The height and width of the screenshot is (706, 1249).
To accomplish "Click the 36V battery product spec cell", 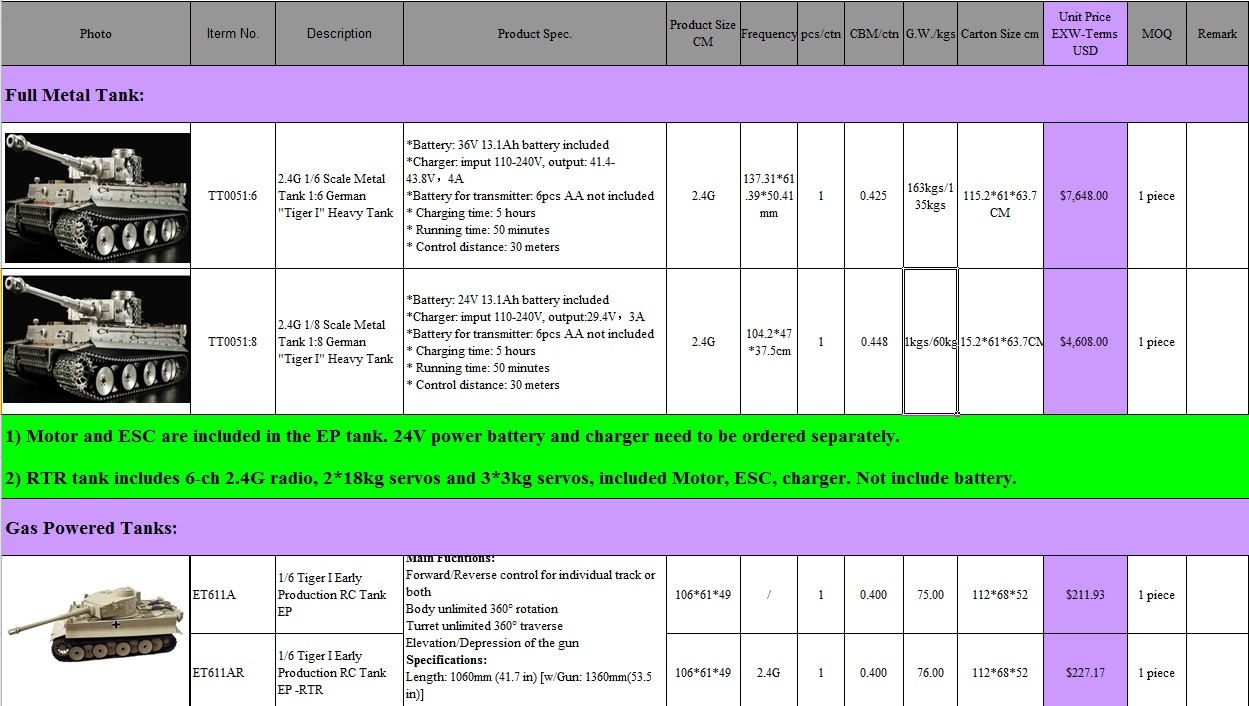I will pos(535,196).
